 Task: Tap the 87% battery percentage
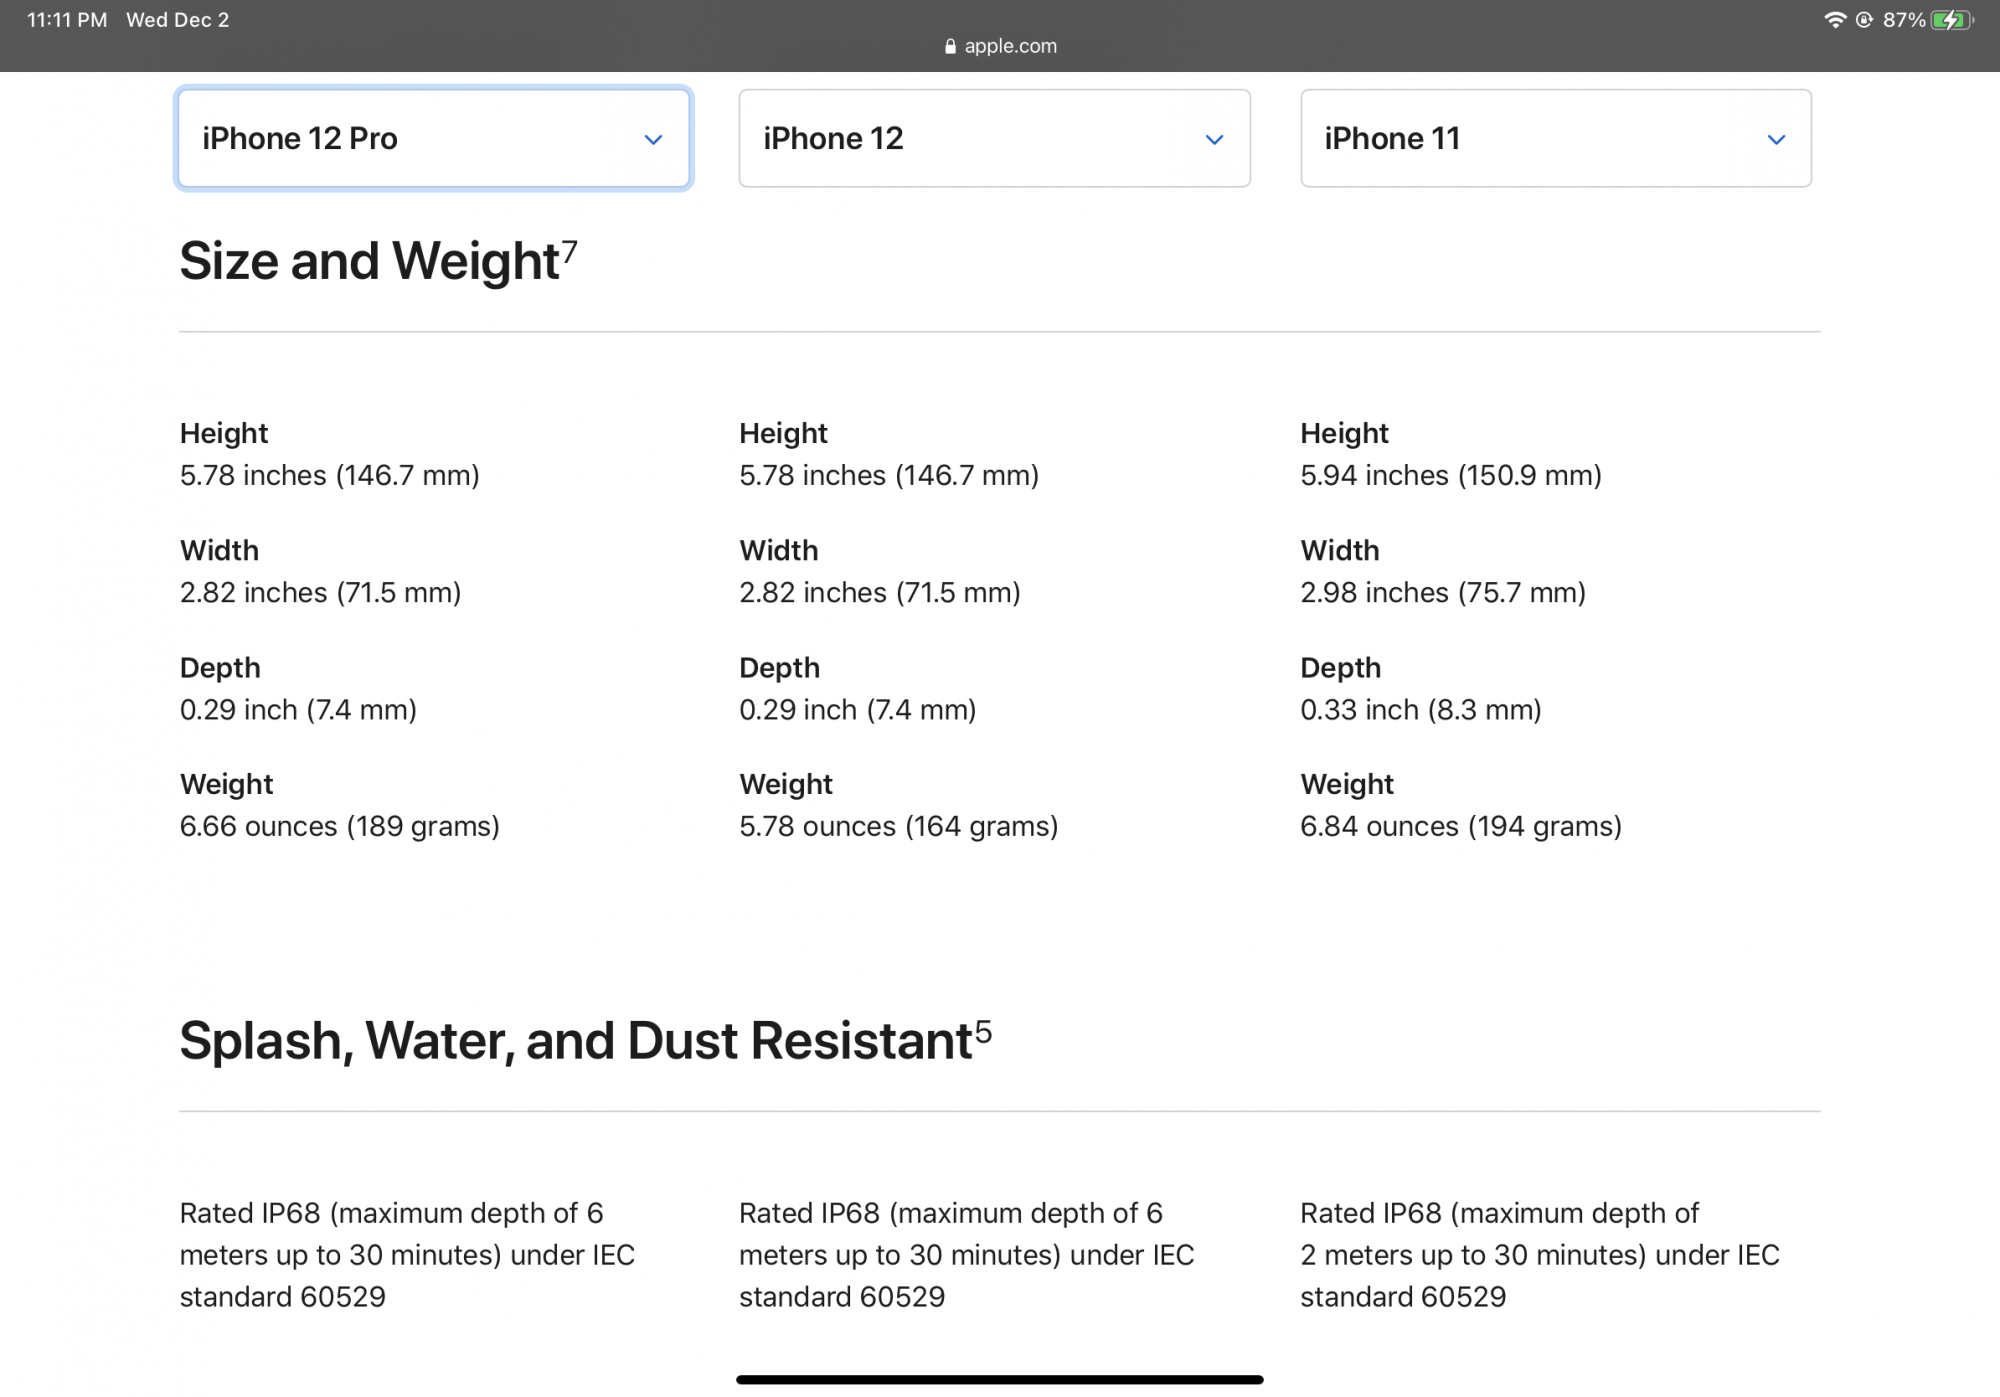[1903, 20]
